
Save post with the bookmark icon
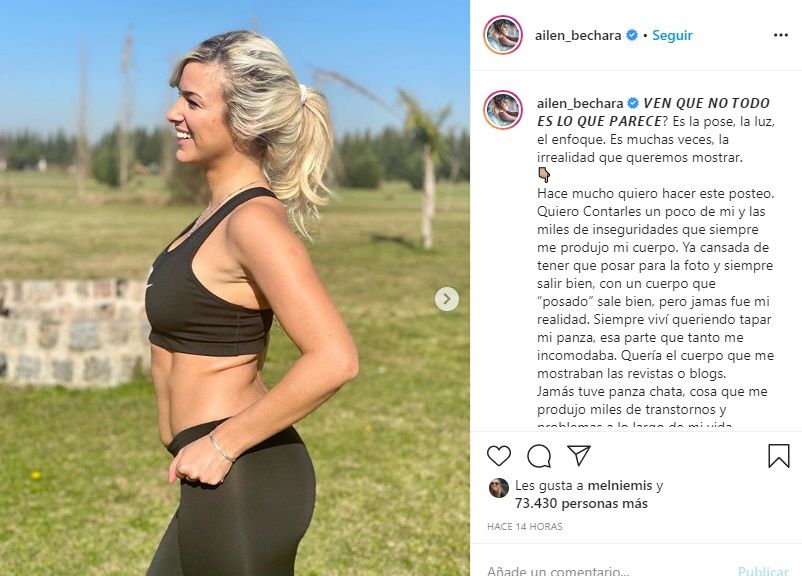pyautogui.click(x=778, y=455)
